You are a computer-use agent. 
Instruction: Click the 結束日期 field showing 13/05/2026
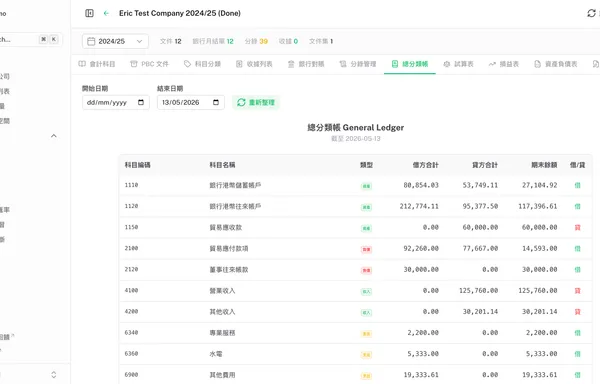click(x=191, y=103)
